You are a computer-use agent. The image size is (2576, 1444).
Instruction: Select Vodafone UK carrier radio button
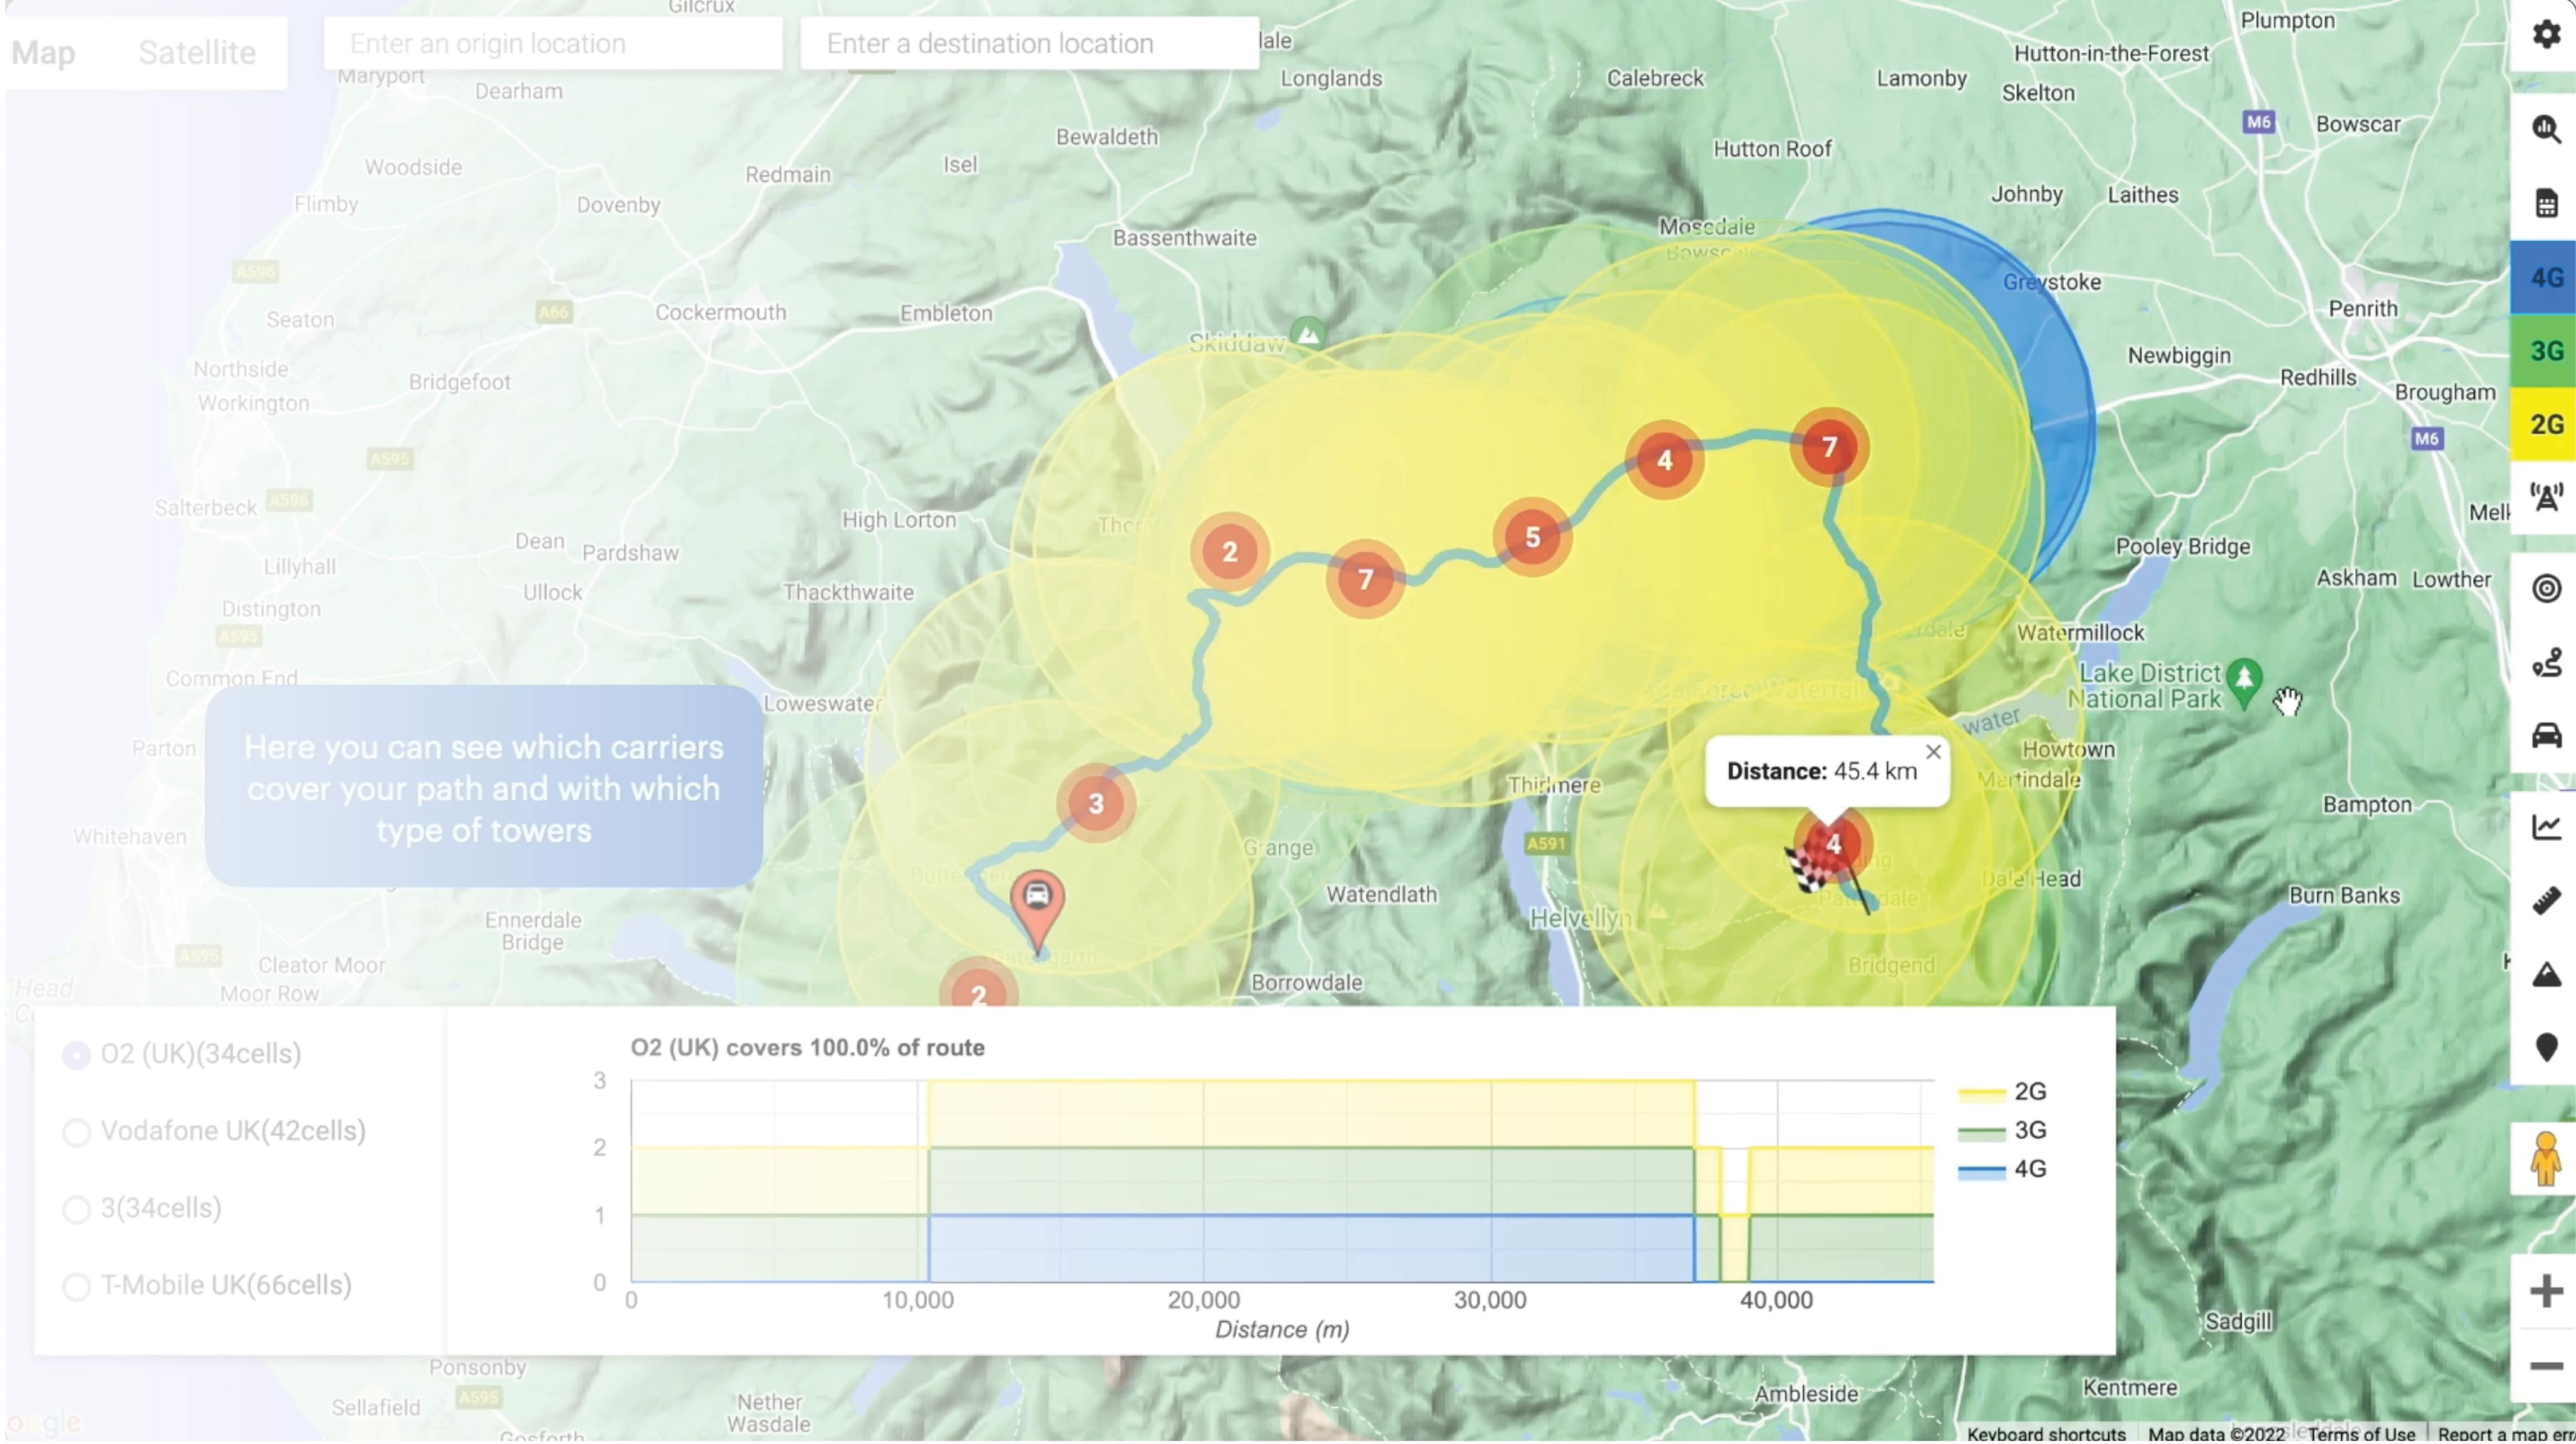(x=76, y=1132)
